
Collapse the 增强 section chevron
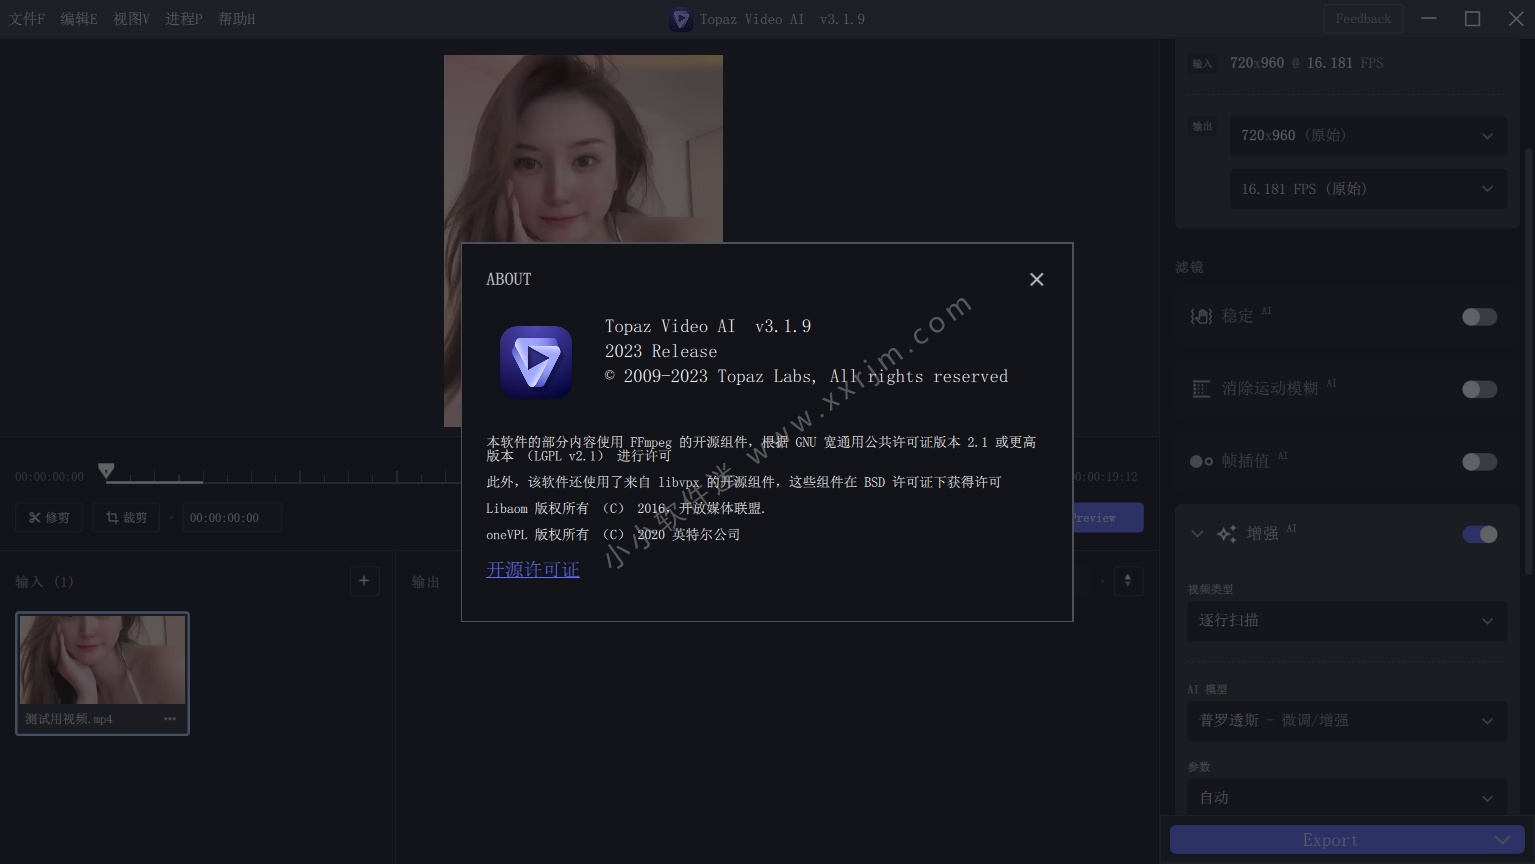click(x=1197, y=534)
